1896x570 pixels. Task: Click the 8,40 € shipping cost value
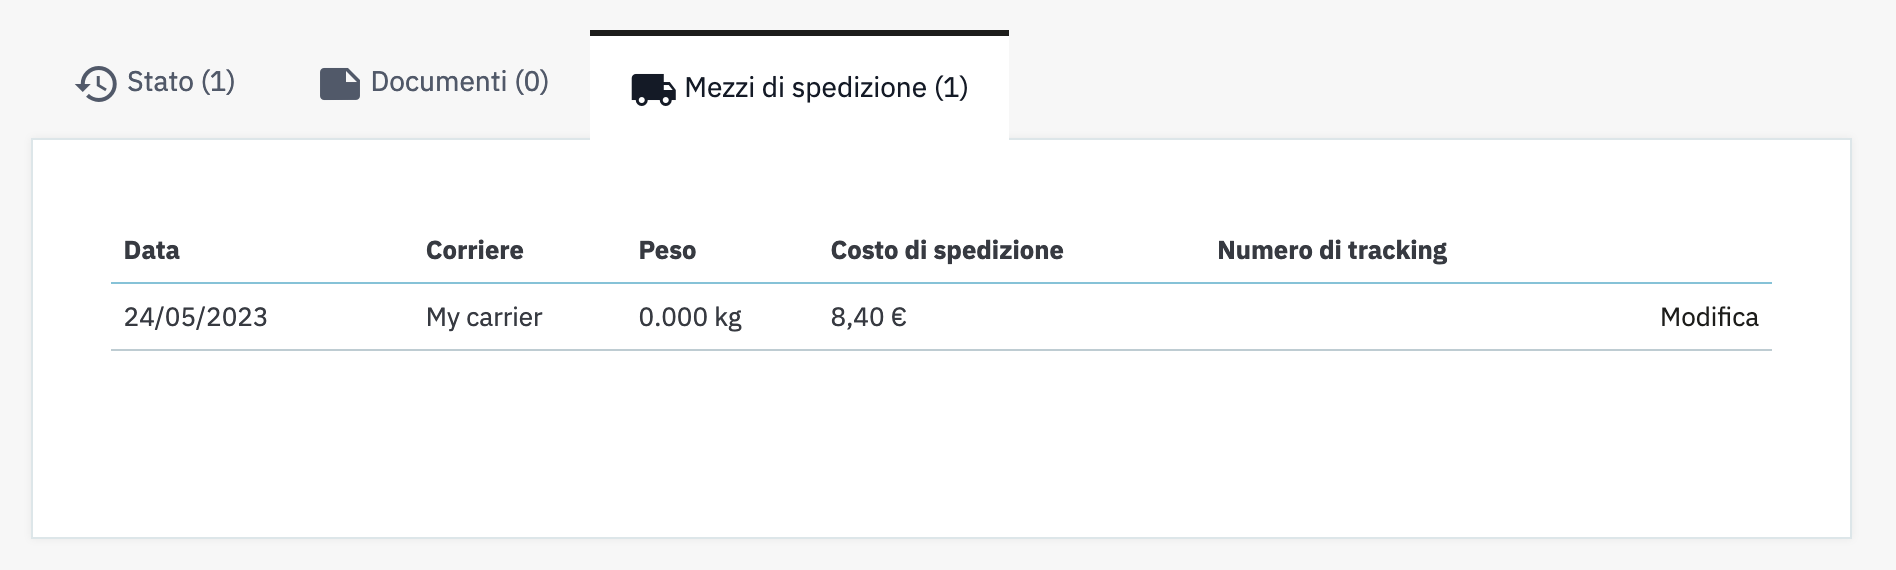[868, 317]
